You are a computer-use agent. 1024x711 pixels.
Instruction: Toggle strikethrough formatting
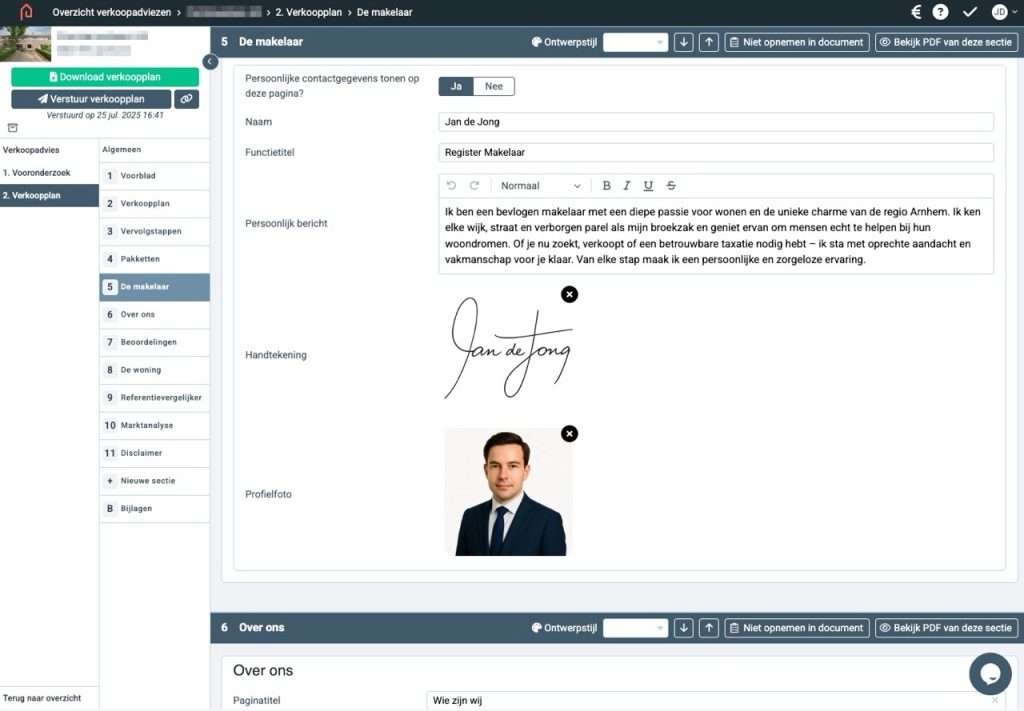tap(671, 185)
